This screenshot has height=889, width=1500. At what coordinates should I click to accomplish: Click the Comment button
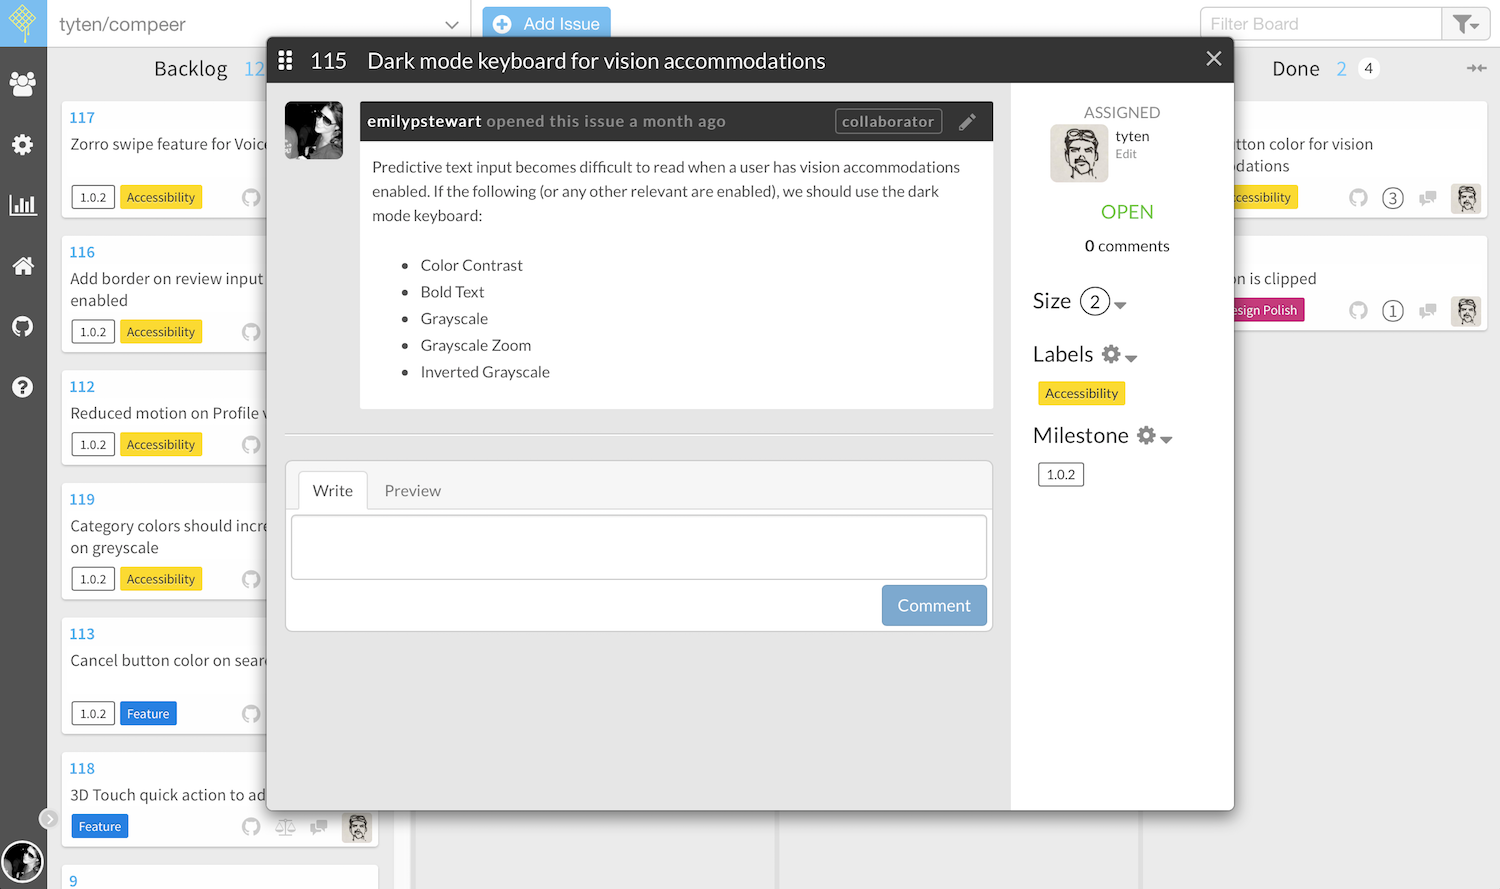934,606
